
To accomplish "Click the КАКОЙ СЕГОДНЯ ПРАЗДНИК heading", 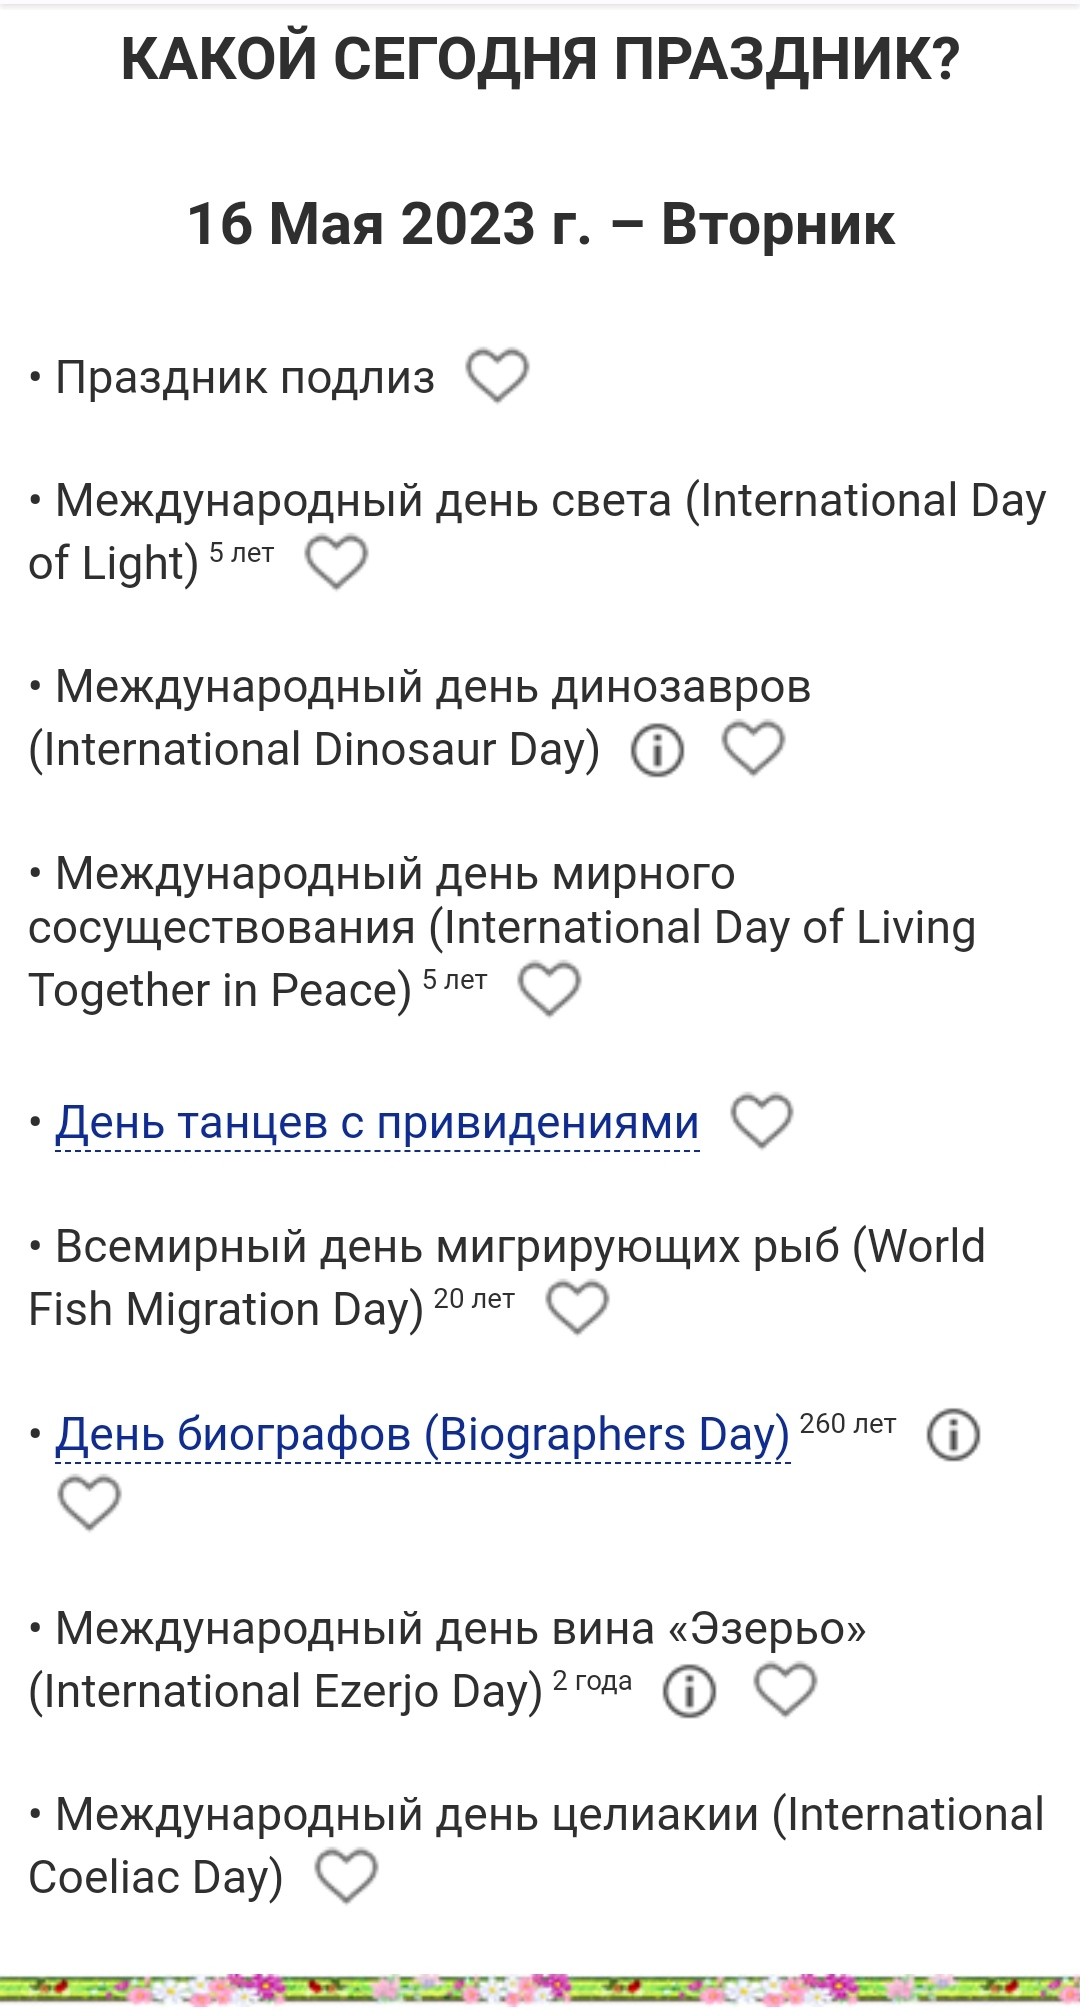I will pyautogui.click(x=540, y=59).
